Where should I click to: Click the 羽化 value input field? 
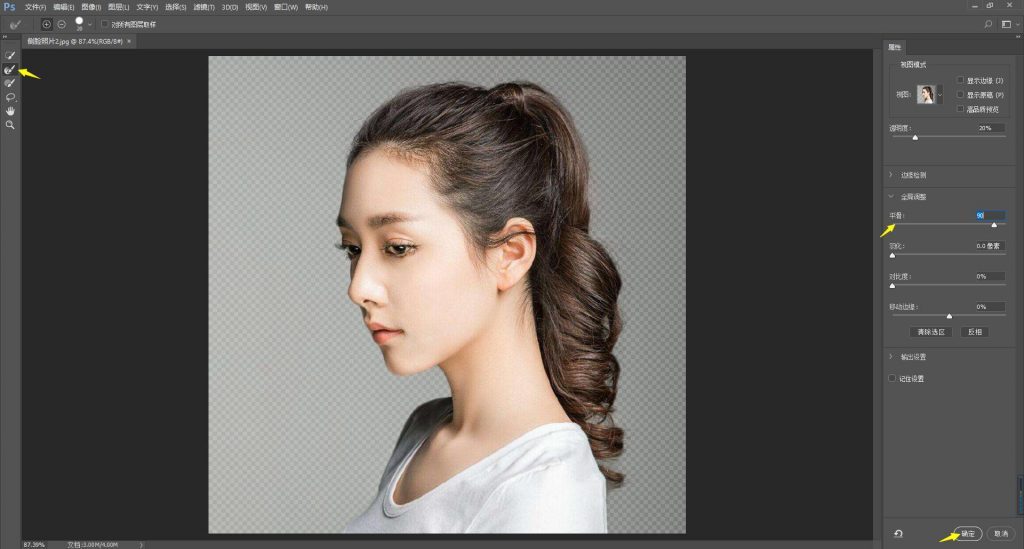[x=988, y=245]
